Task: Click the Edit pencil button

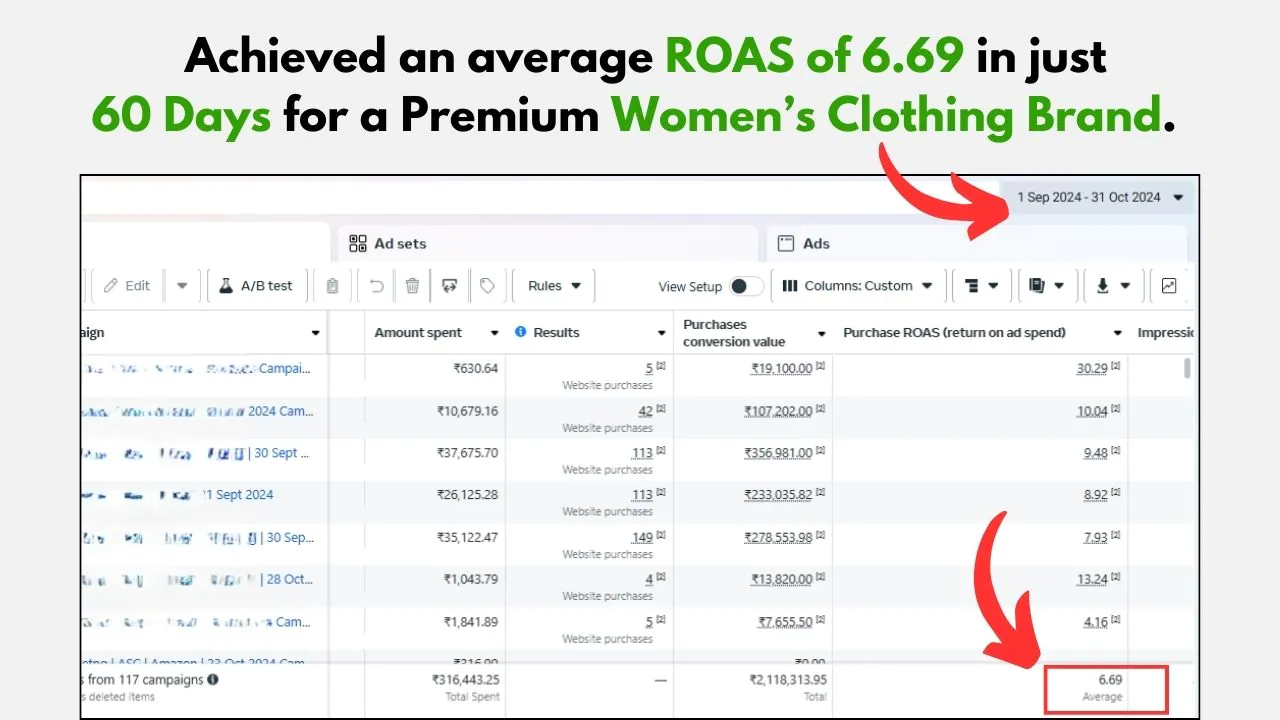Action: [x=126, y=286]
